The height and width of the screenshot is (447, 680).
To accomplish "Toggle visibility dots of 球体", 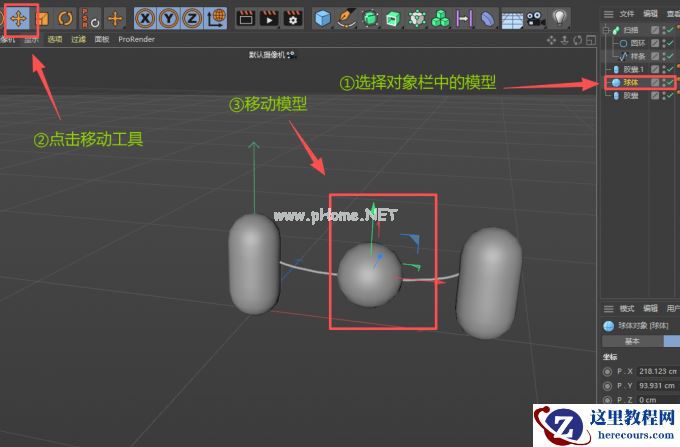I will pyautogui.click(x=664, y=82).
